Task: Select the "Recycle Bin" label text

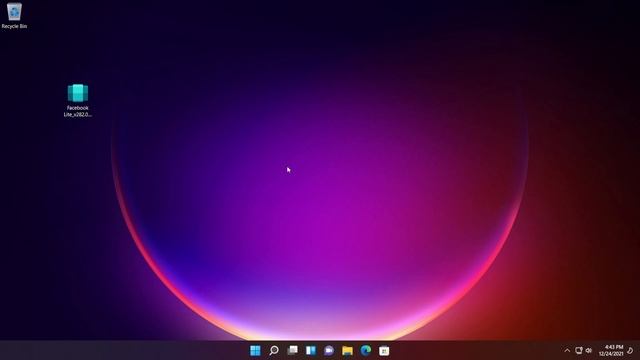Action: click(14, 26)
